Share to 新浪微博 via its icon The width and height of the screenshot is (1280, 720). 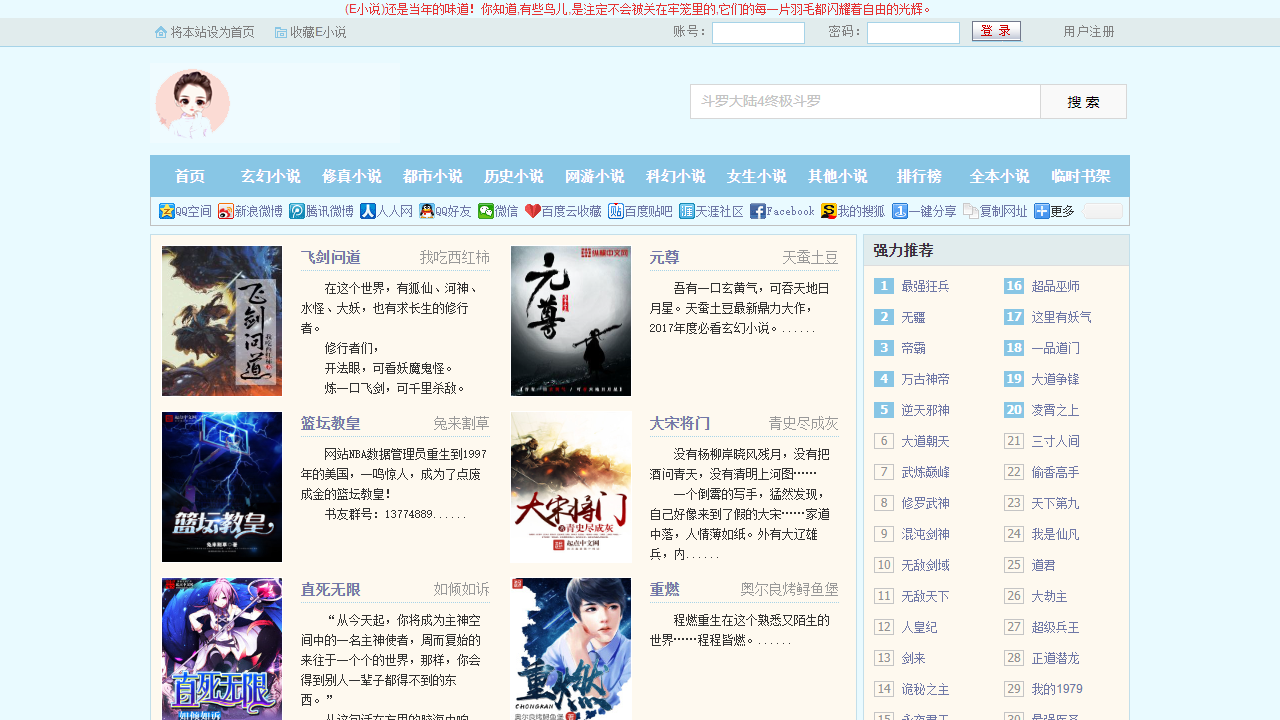tap(226, 211)
